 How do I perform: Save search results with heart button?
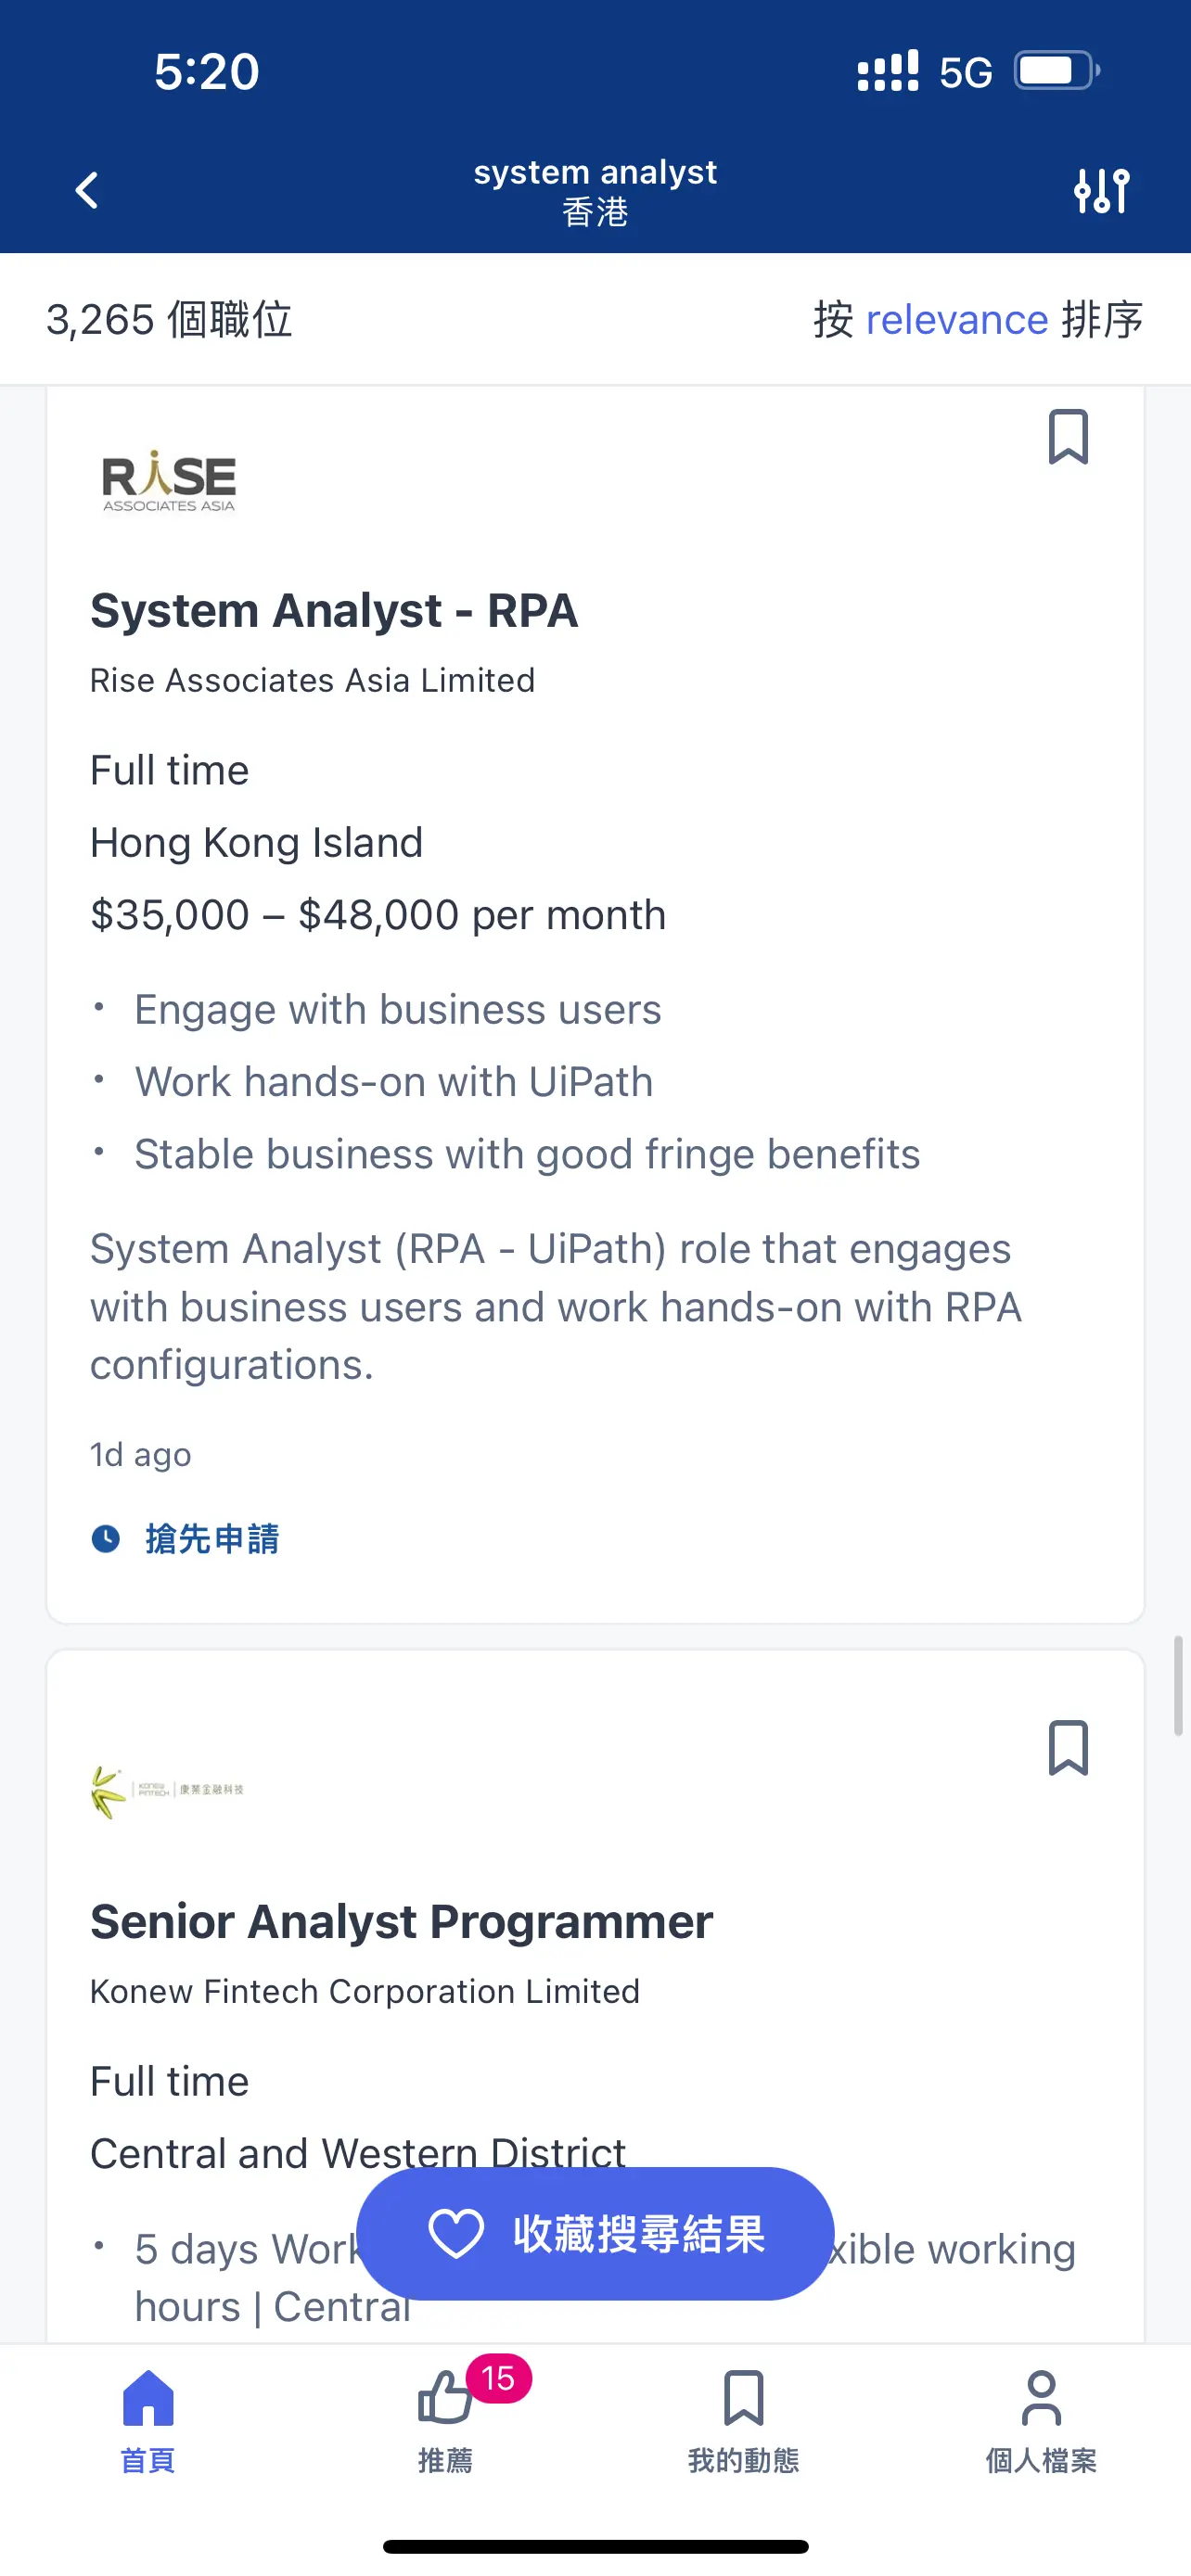tap(595, 2233)
